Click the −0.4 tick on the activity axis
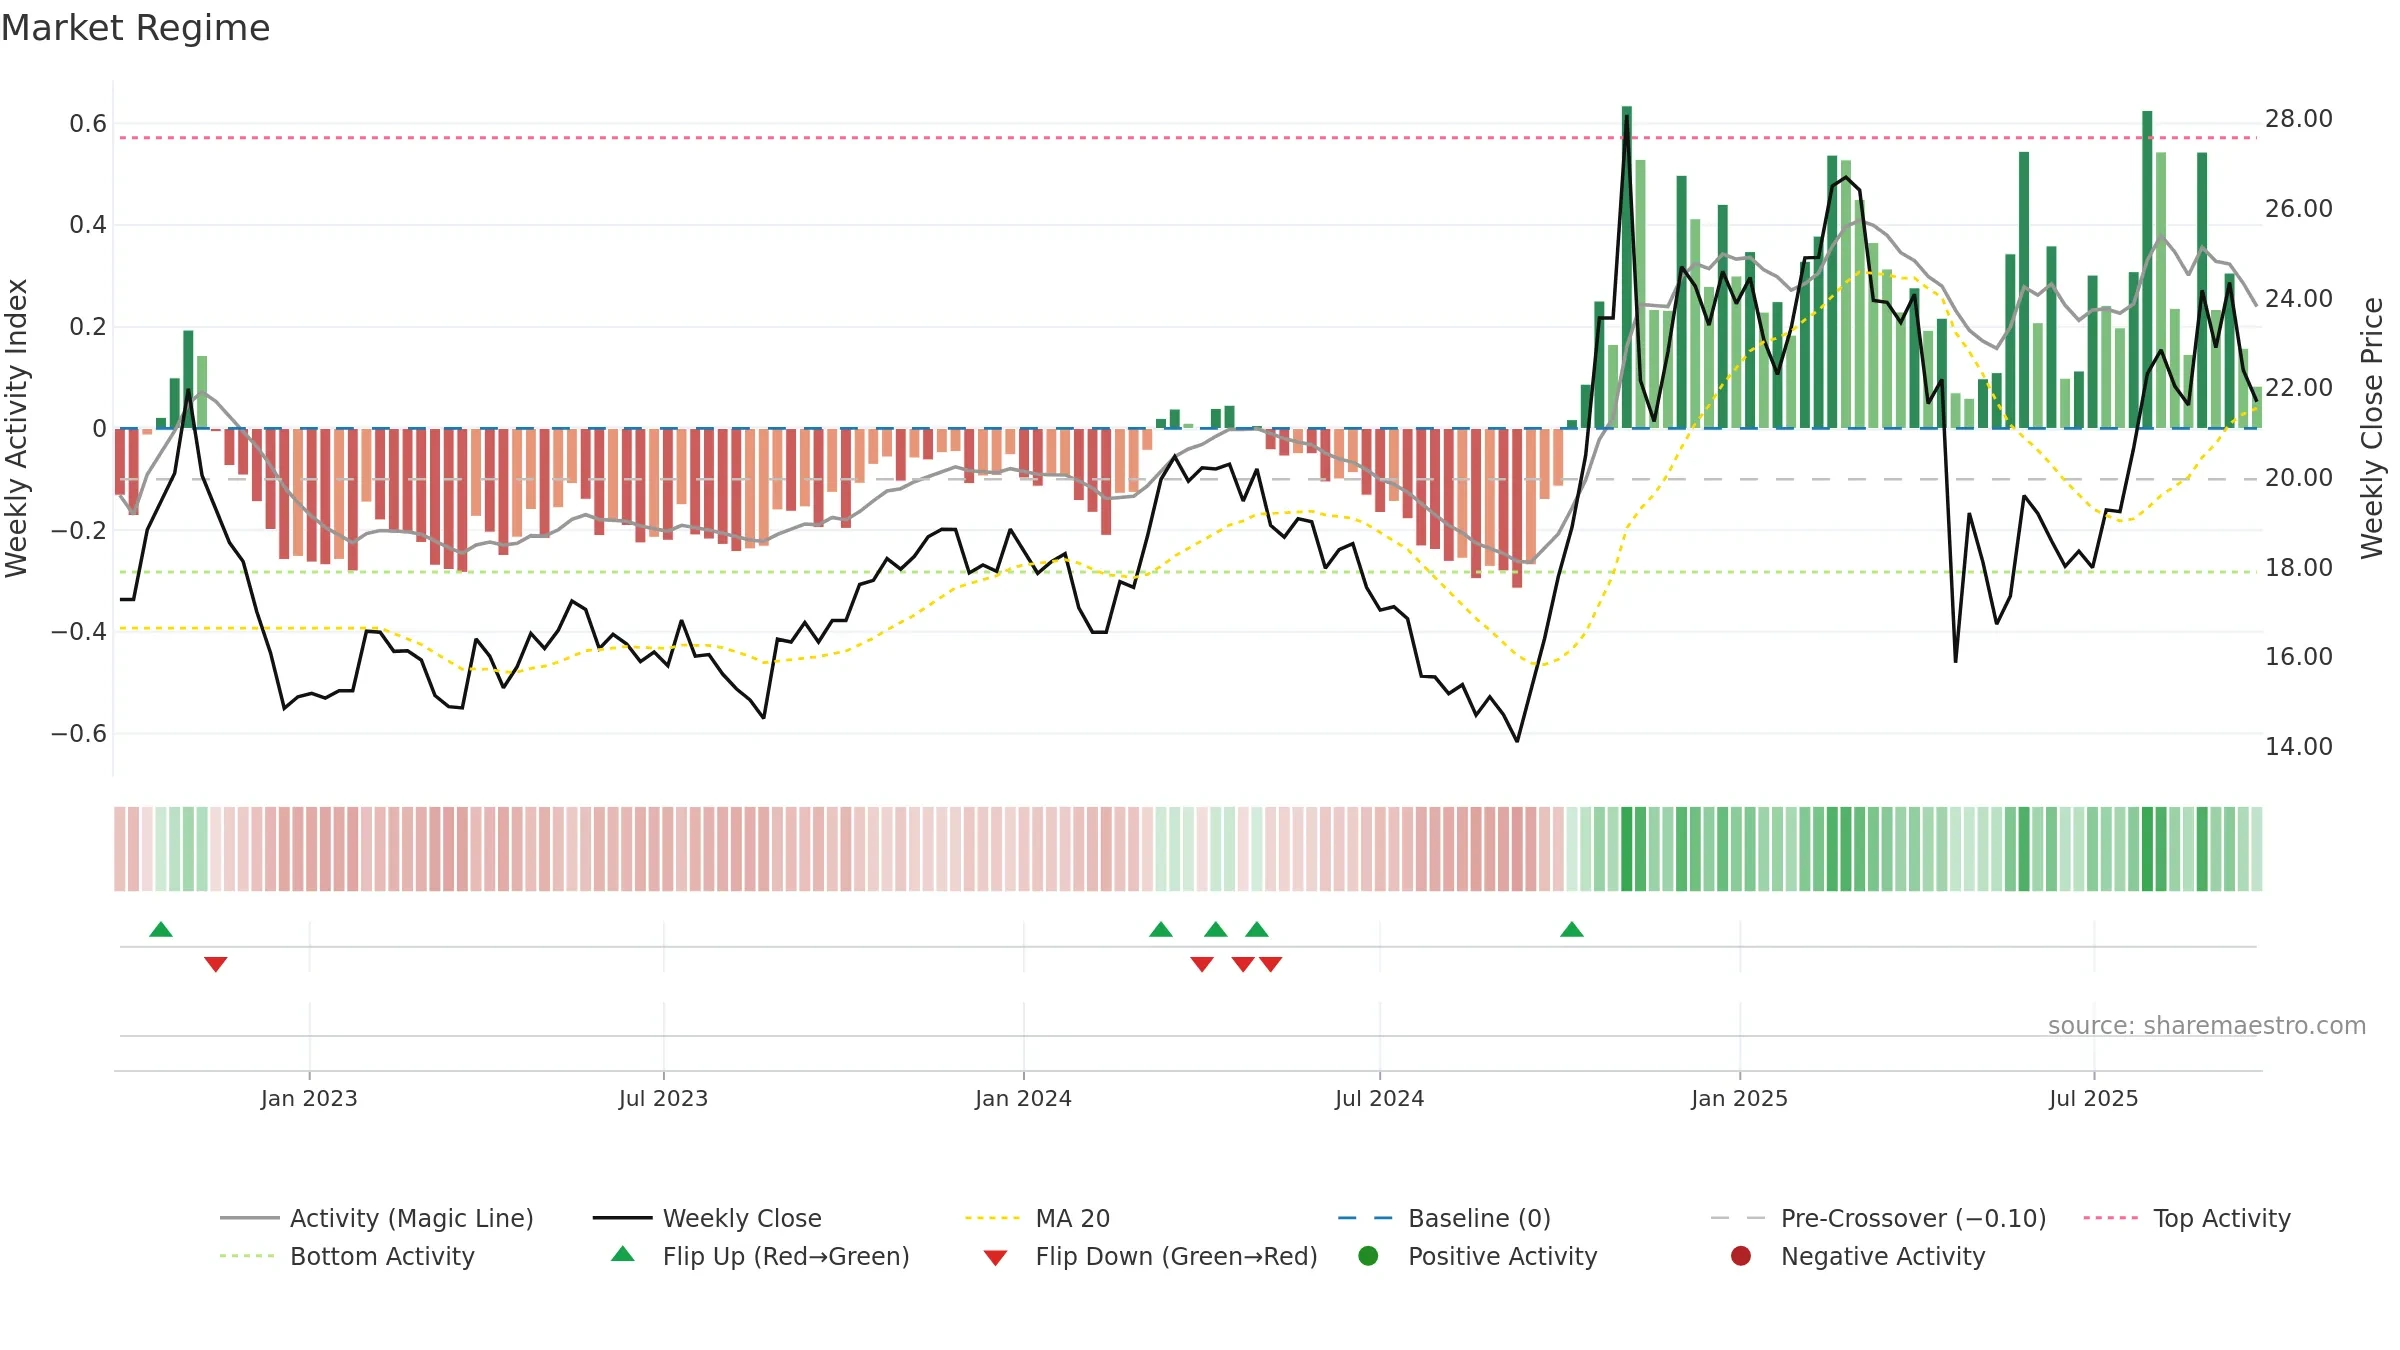Viewport: 2400px width, 1350px height. (79, 631)
